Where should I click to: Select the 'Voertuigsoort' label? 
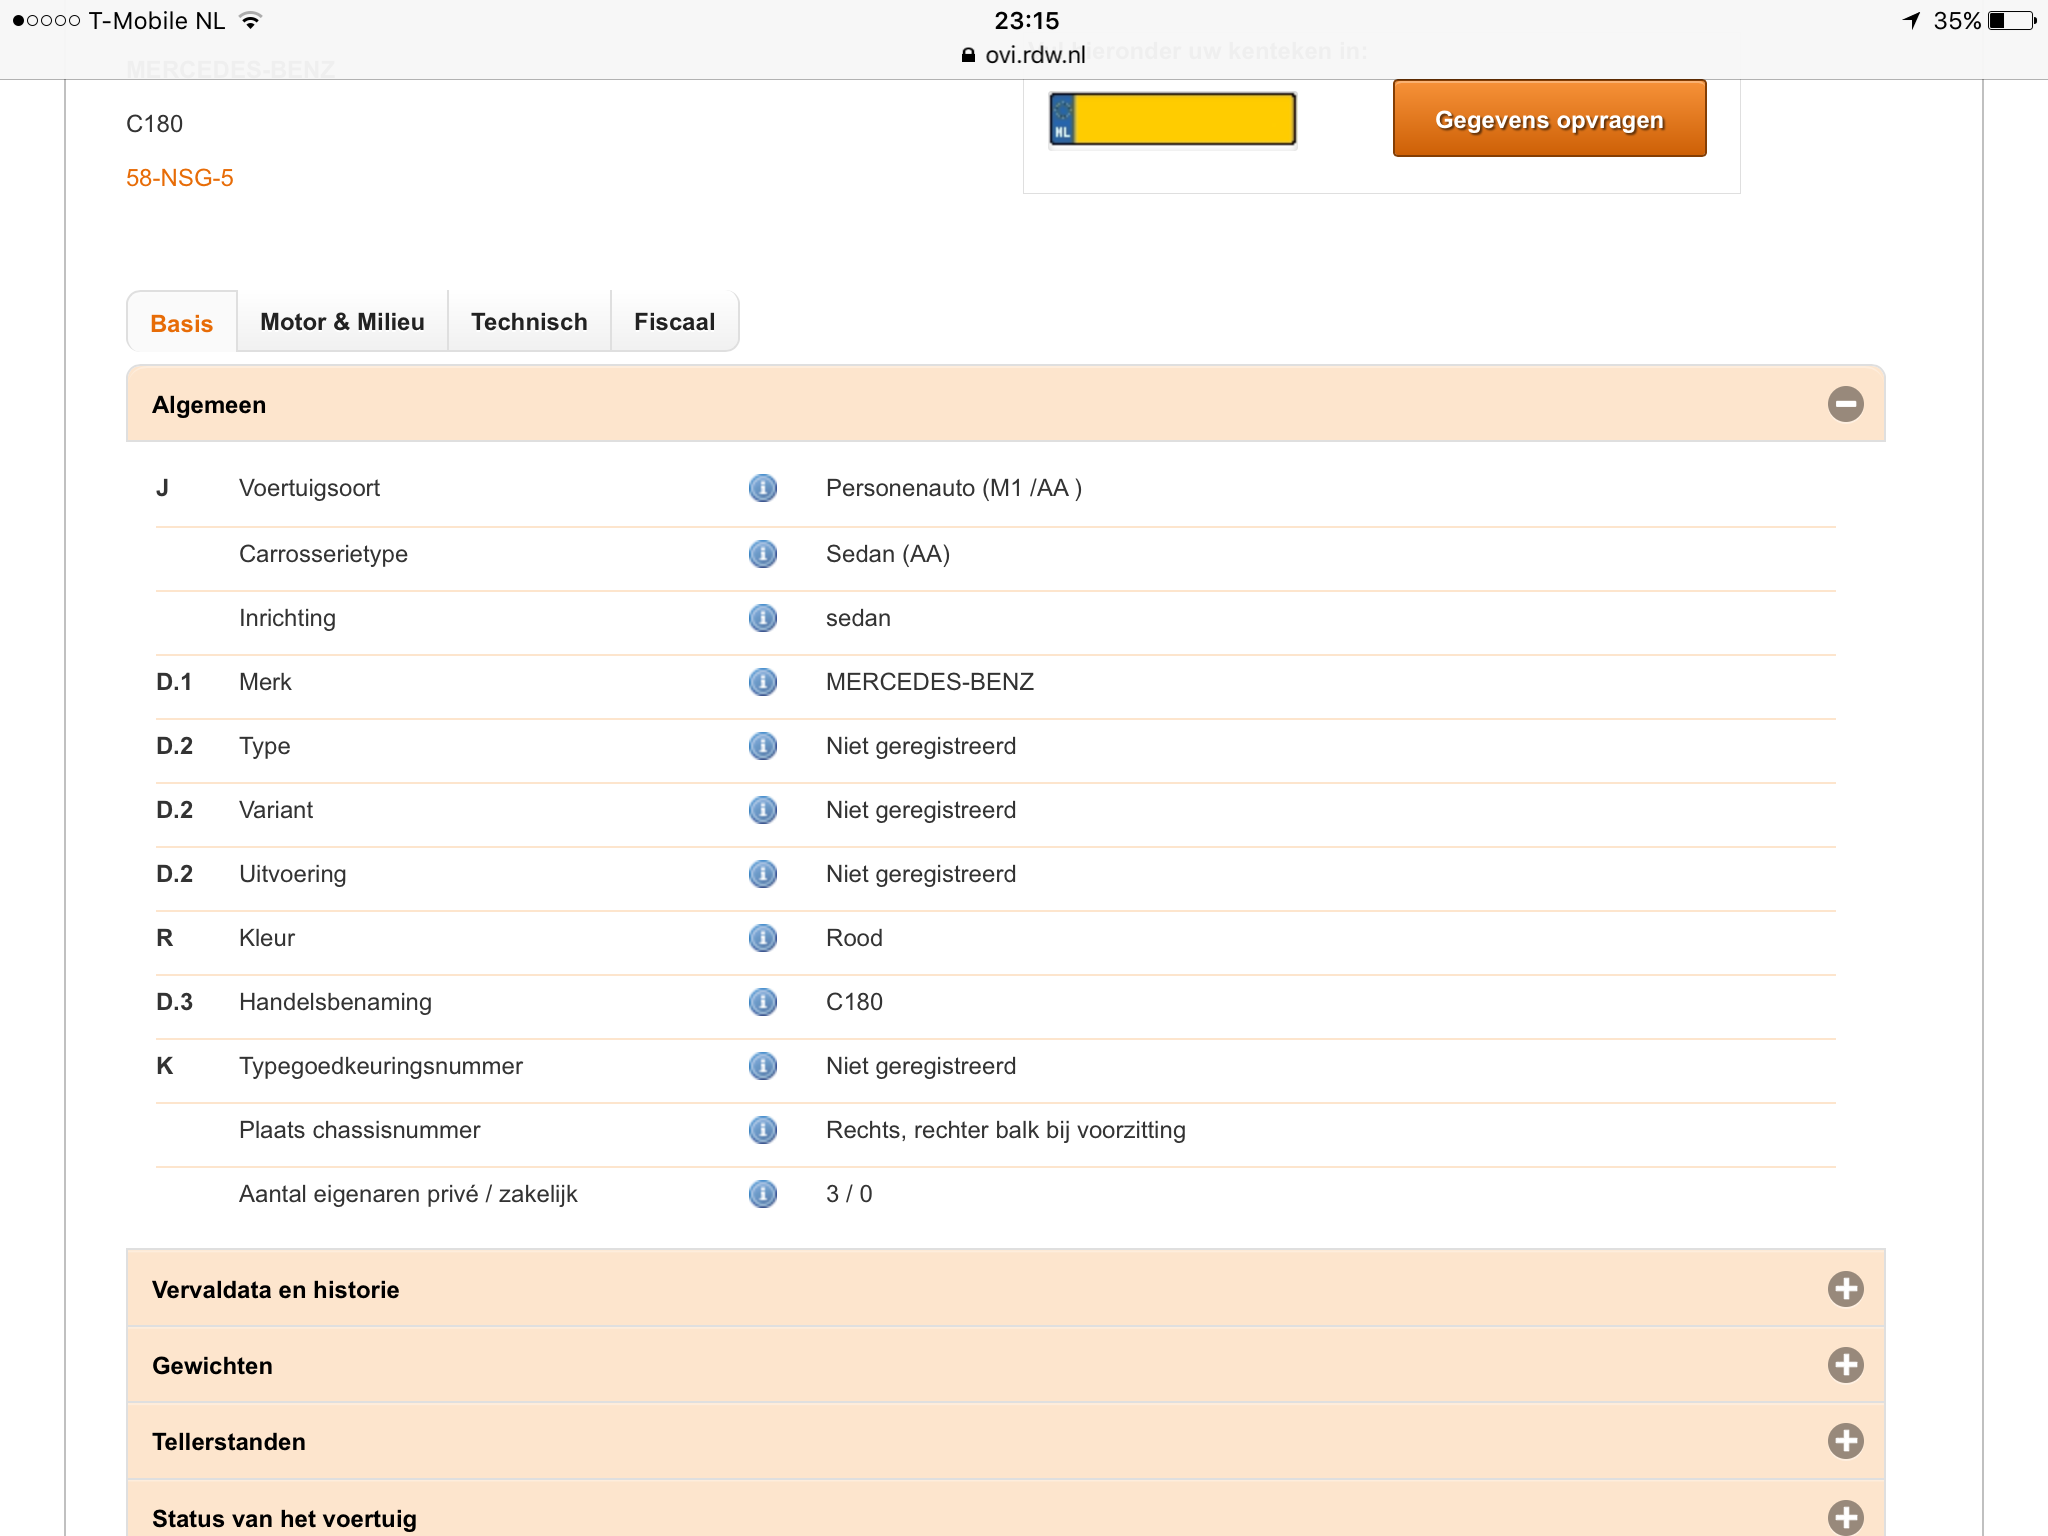click(x=309, y=488)
